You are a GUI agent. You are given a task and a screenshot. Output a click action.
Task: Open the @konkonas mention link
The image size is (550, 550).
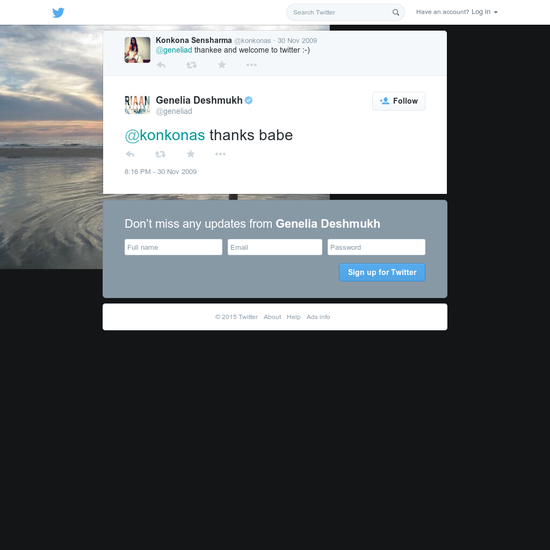[165, 135]
